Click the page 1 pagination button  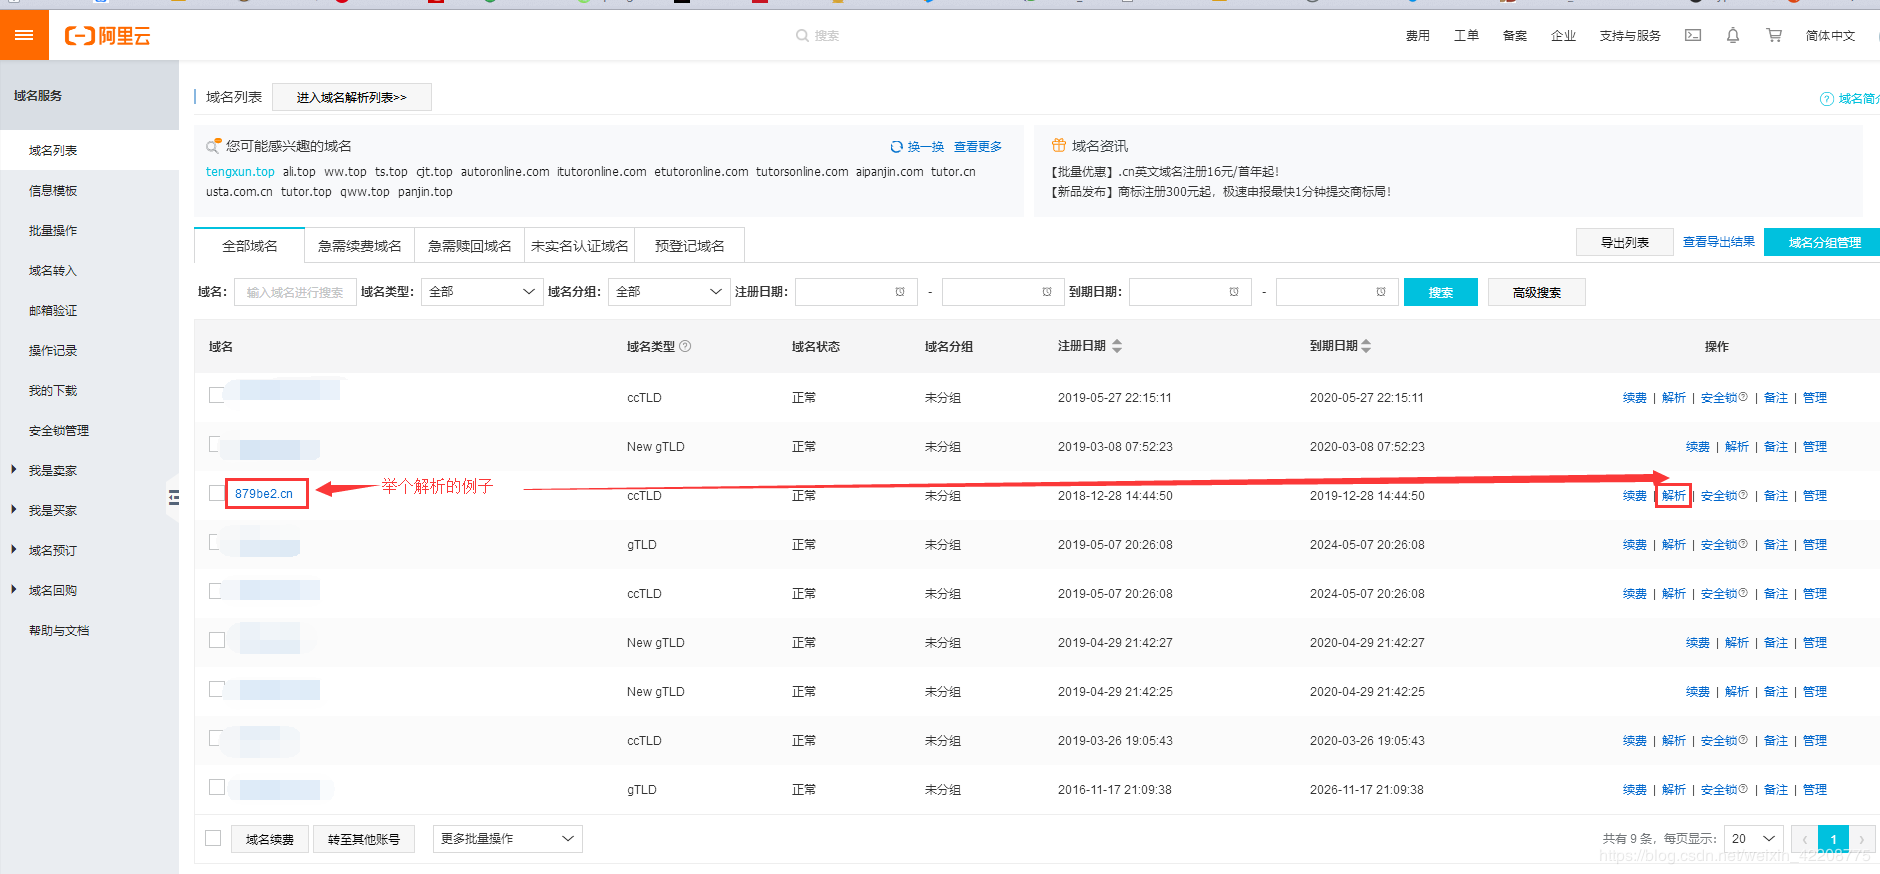tap(1833, 839)
